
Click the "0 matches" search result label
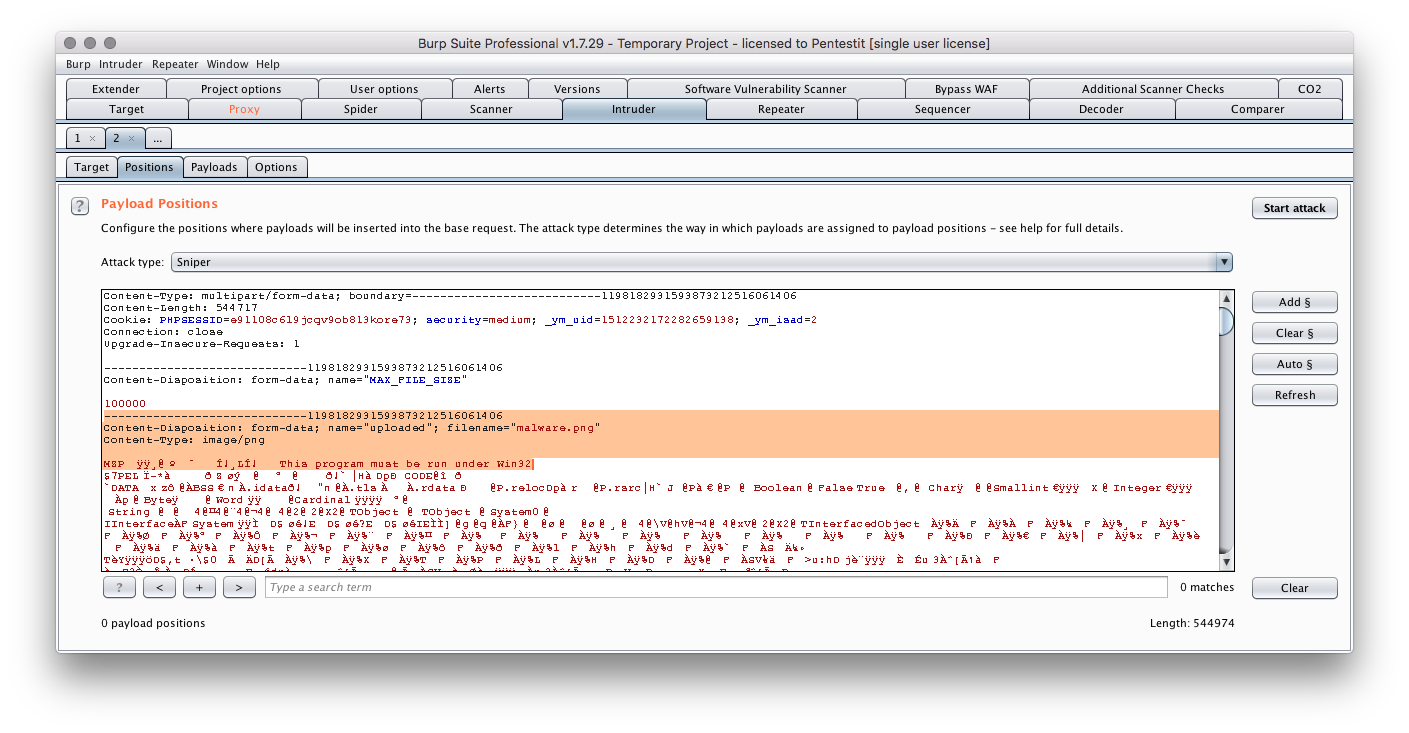[x=1207, y=588]
